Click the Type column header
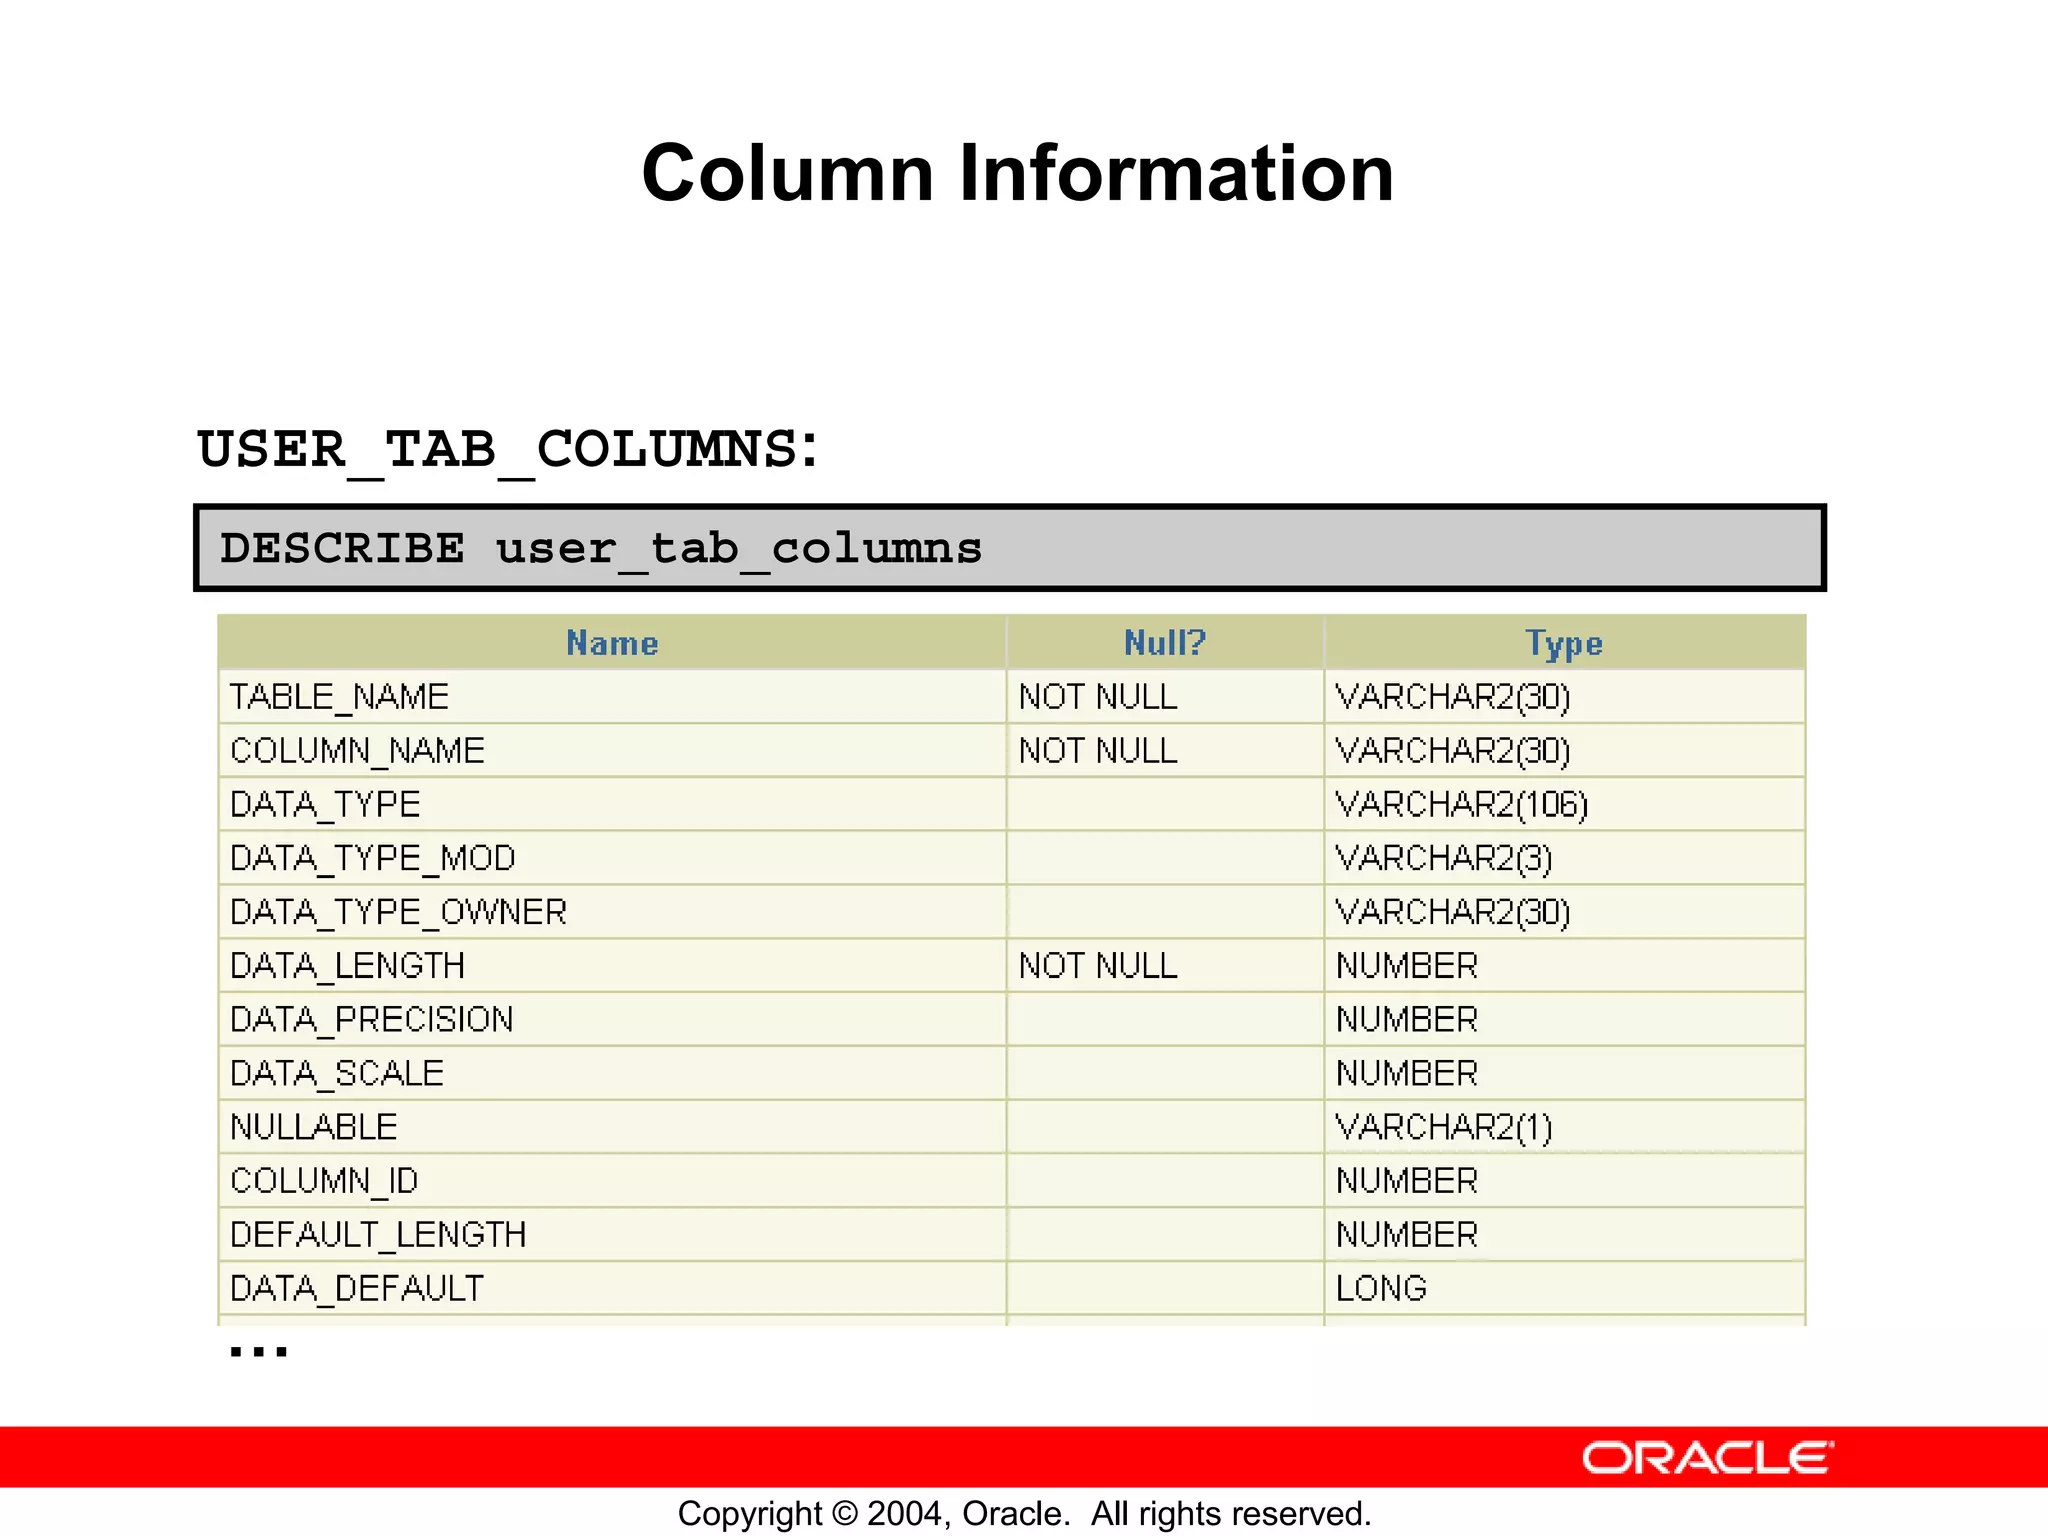 click(1564, 643)
